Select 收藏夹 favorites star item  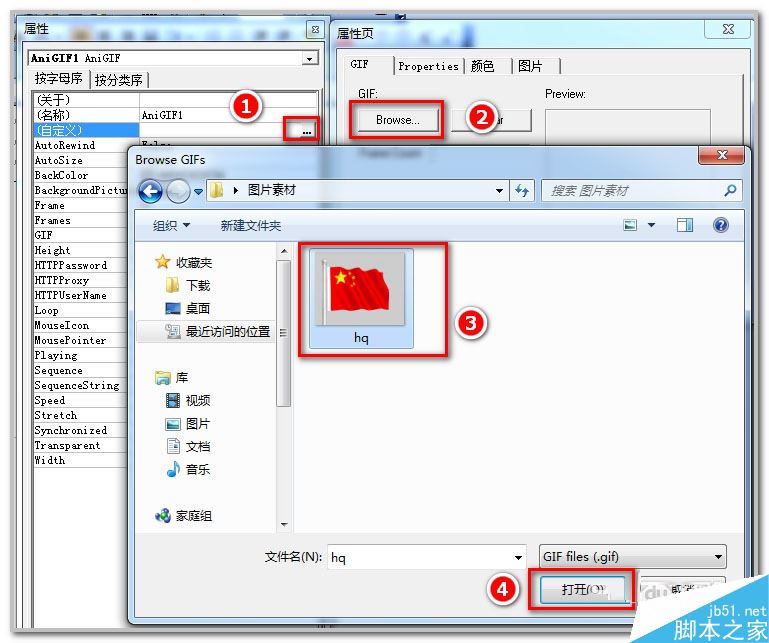click(x=183, y=262)
